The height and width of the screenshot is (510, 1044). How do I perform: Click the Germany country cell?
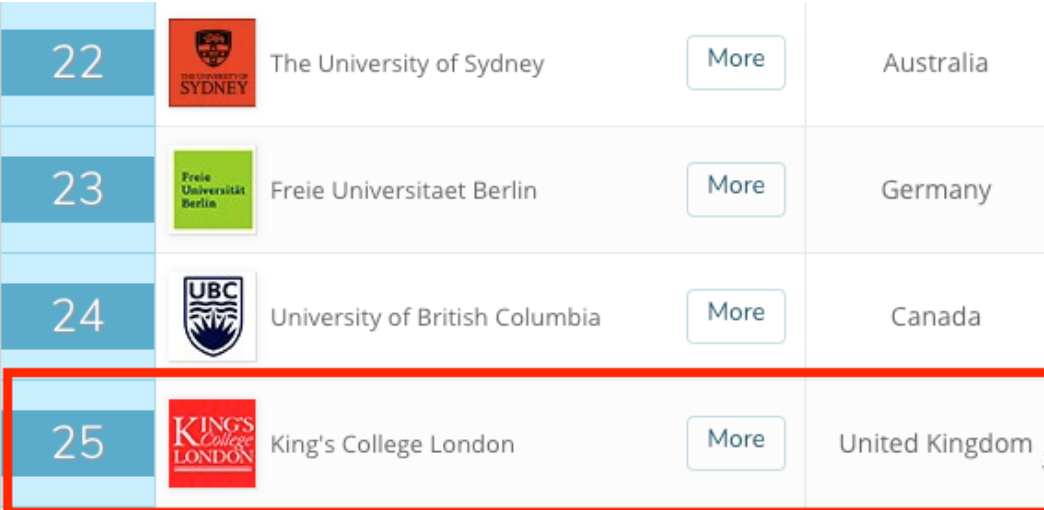(935, 190)
